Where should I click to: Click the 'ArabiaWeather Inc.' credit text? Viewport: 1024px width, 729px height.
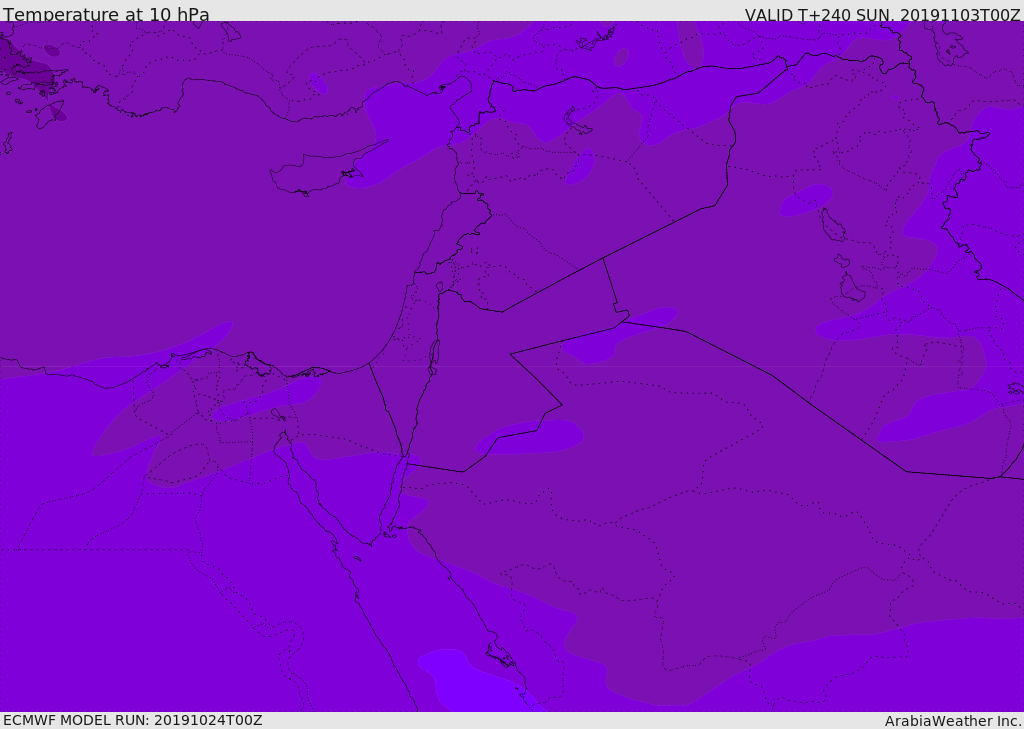(x=953, y=721)
